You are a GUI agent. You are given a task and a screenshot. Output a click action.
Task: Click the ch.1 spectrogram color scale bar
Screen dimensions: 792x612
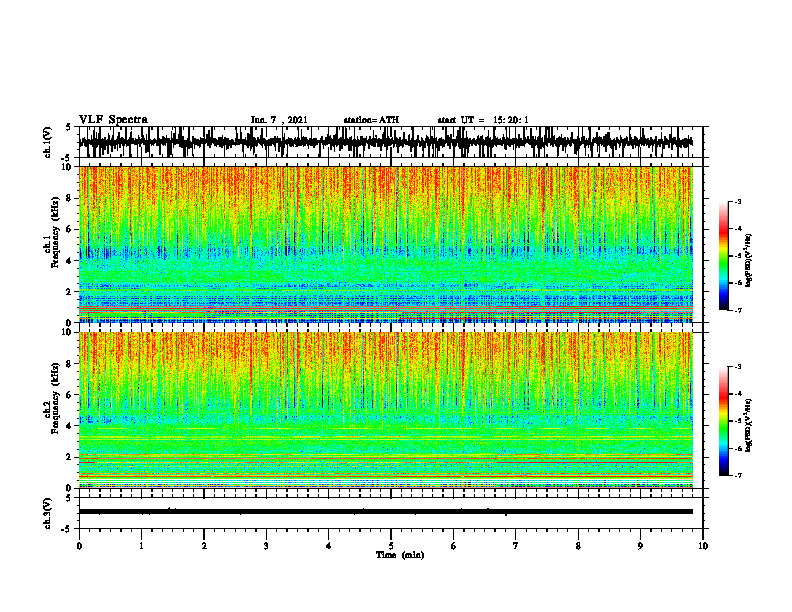coord(723,256)
